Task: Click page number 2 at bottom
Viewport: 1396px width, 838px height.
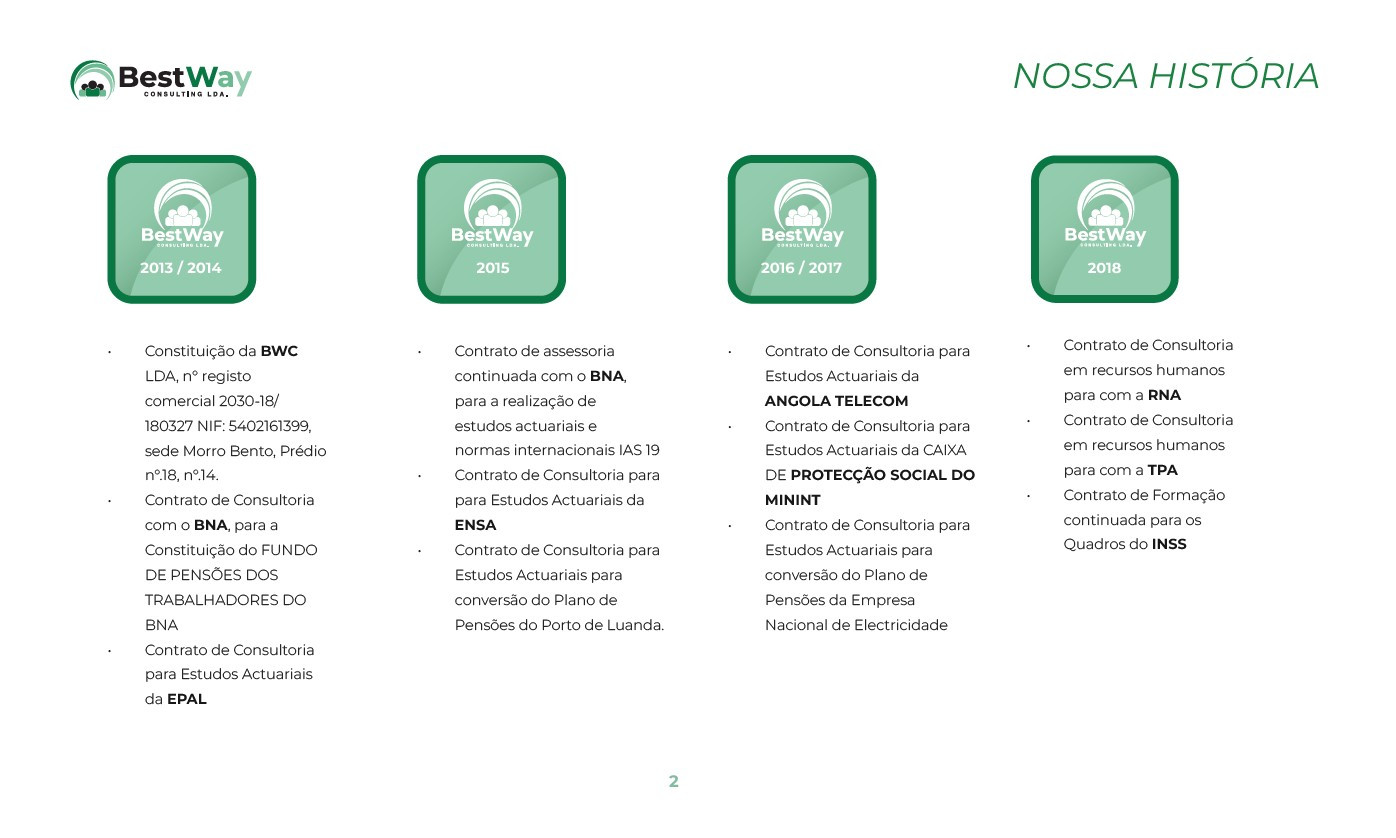Action: (x=673, y=782)
